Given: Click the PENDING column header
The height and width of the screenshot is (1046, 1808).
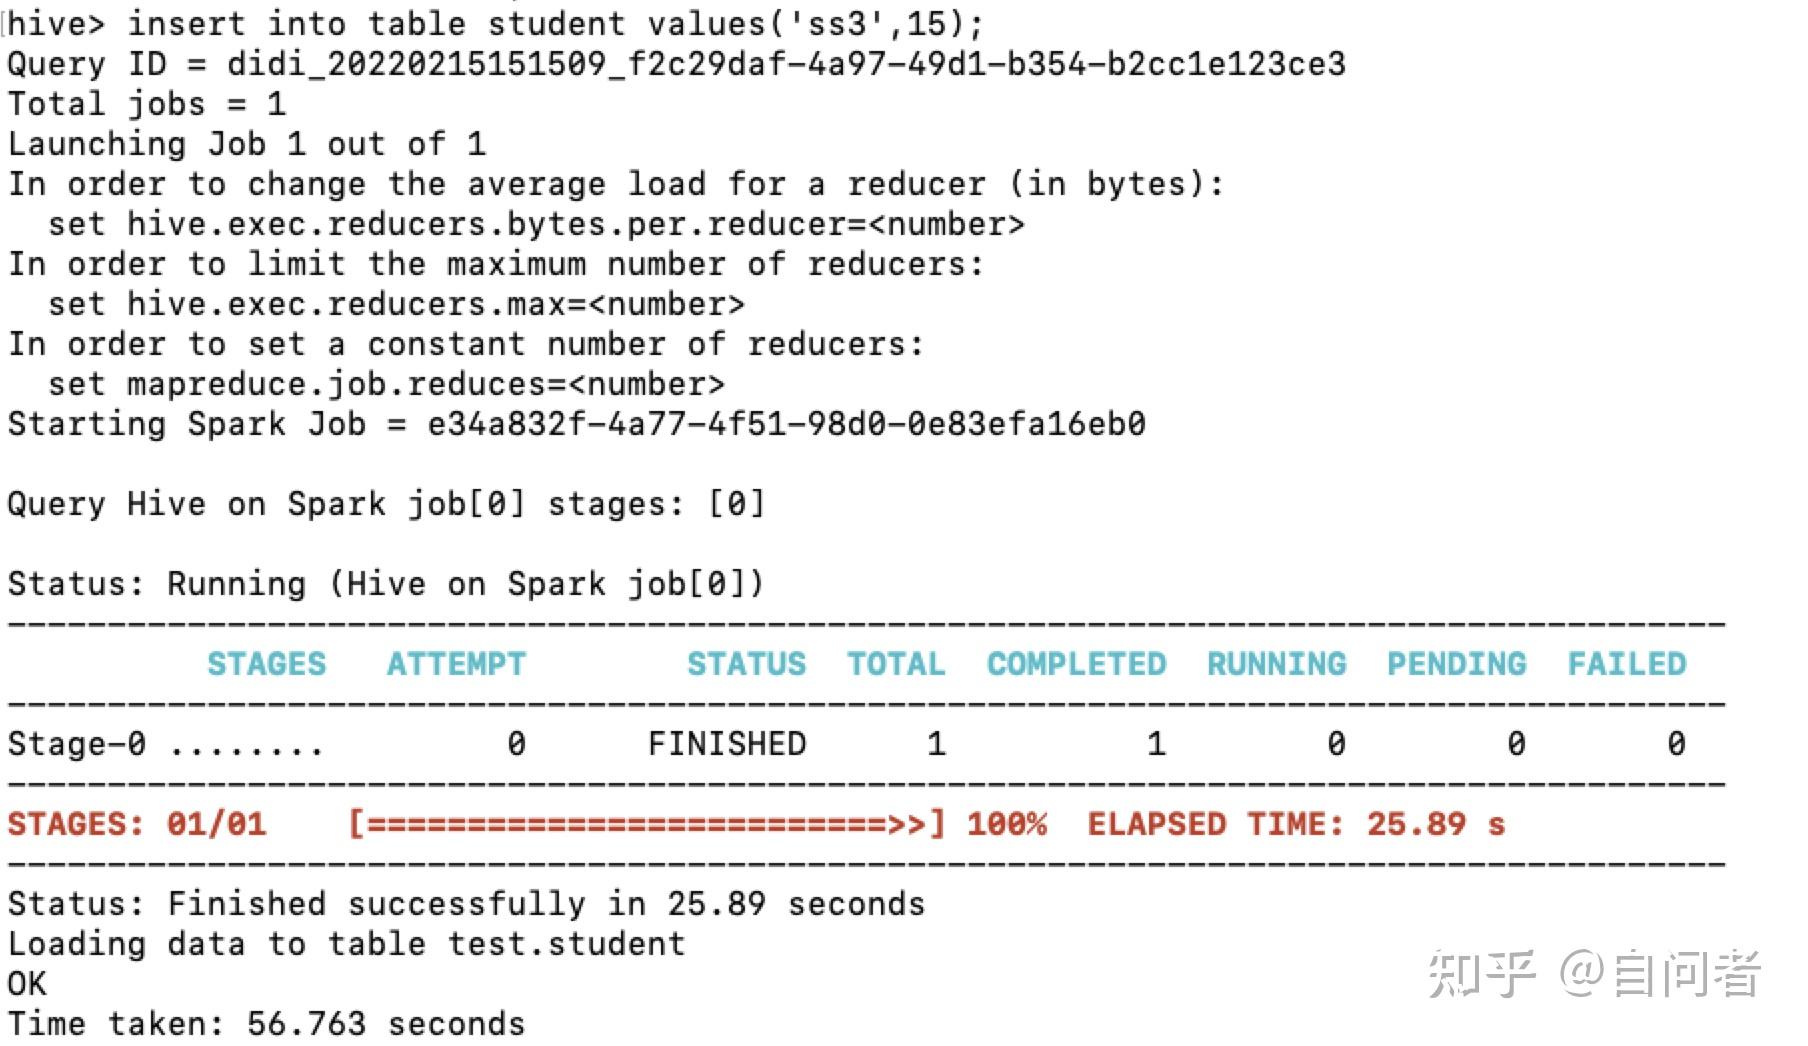Looking at the screenshot, I should coord(1456,664).
